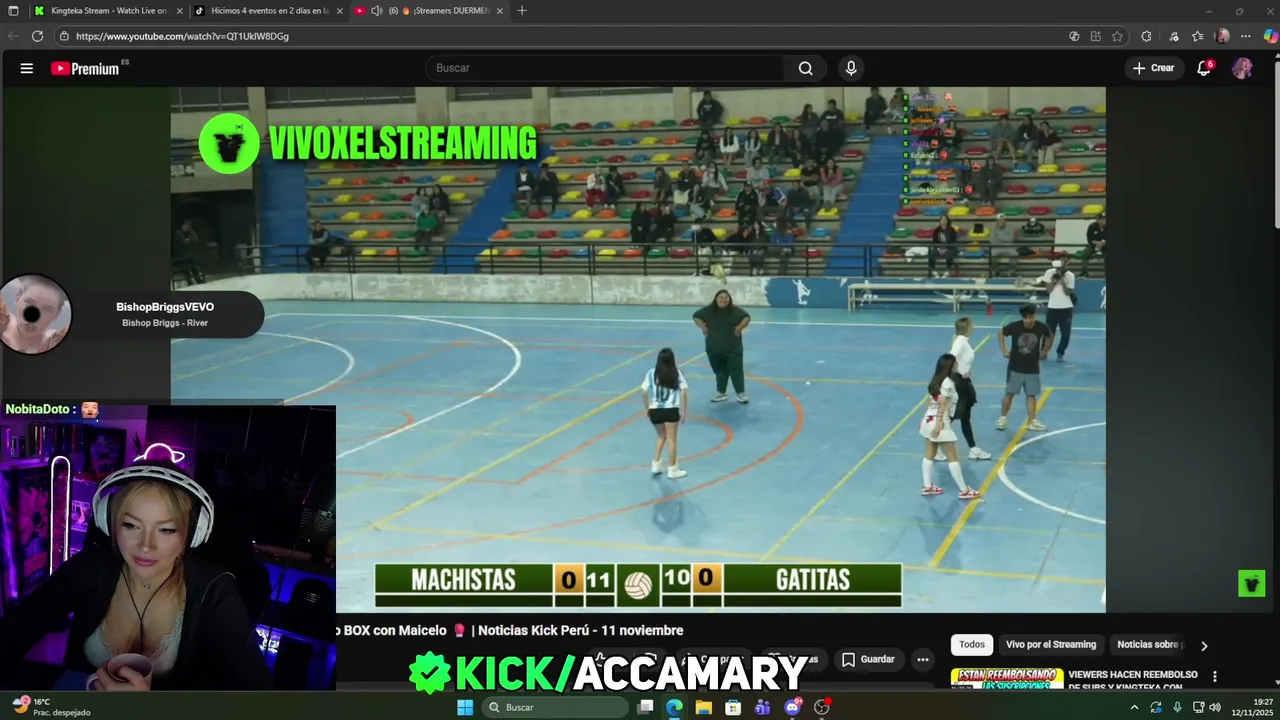The height and width of the screenshot is (720, 1280).
Task: Open browser tab actions menu icon
Action: (x=13, y=11)
